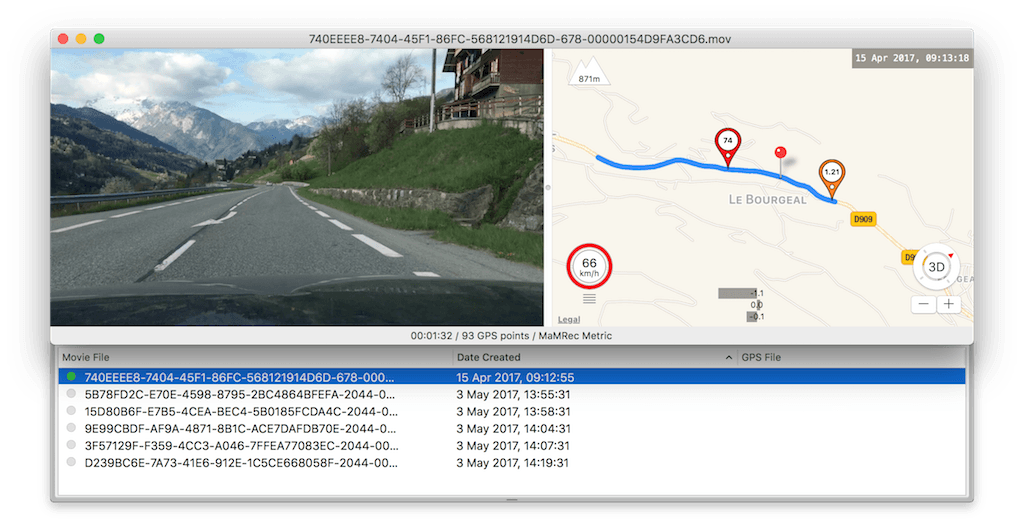Maximize the window with green button
Image resolution: width=1024 pixels, height=521 pixels.
[x=99, y=39]
